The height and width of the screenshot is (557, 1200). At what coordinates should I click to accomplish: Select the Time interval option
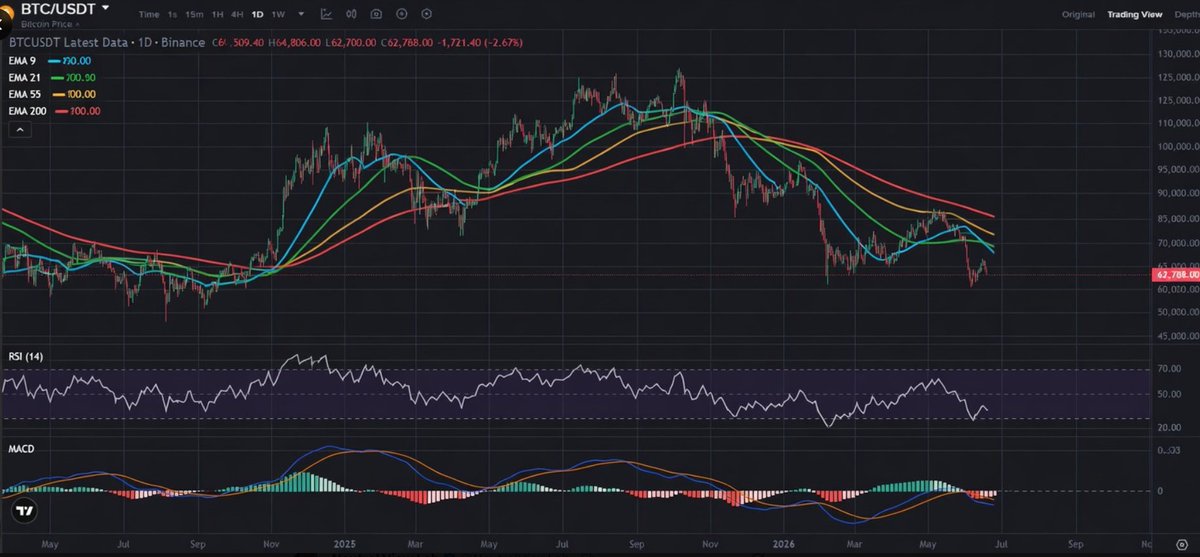click(x=149, y=15)
